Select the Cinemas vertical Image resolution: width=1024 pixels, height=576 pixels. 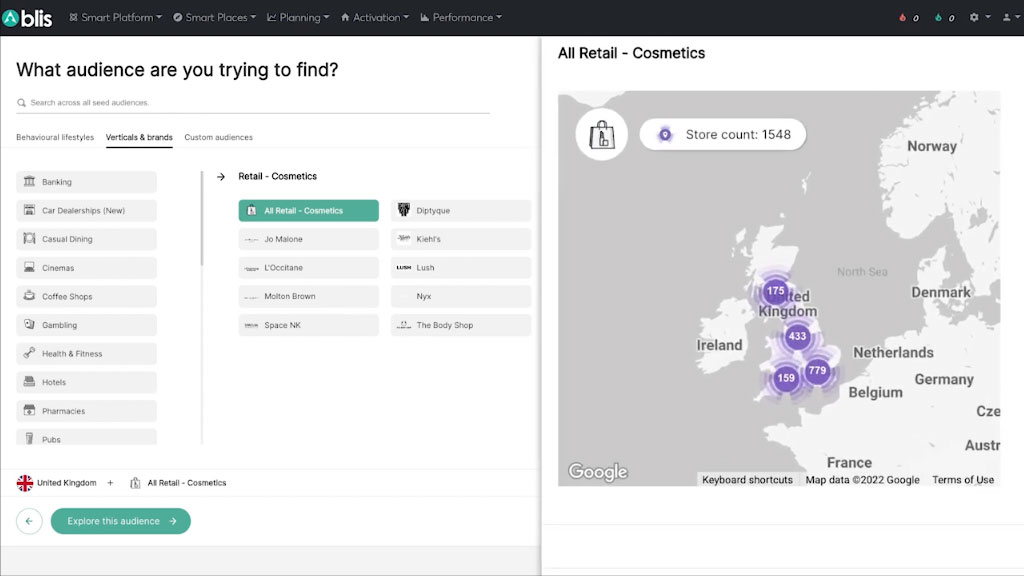point(86,268)
